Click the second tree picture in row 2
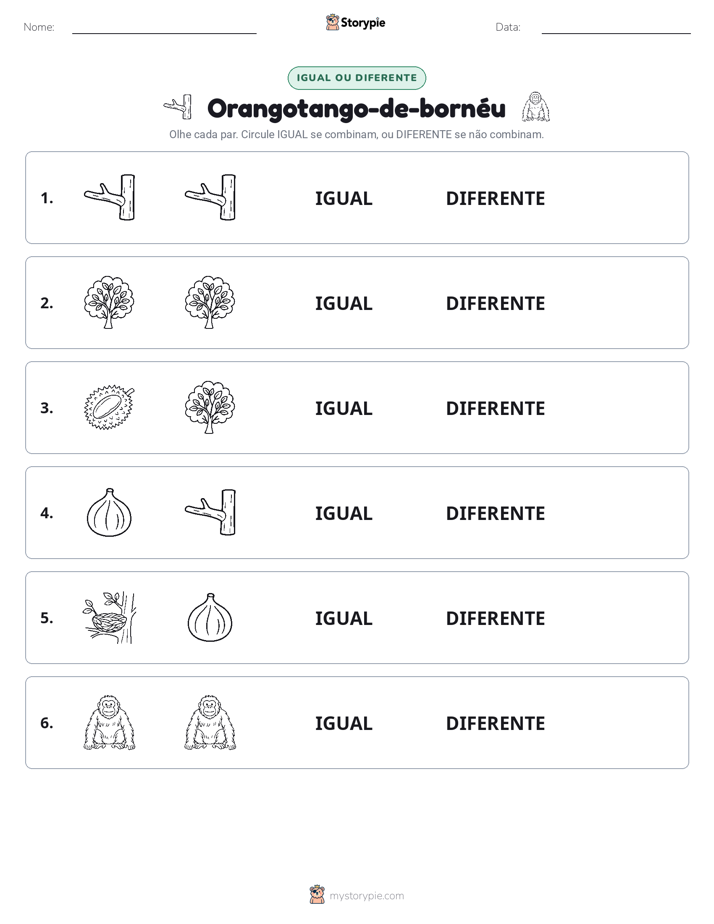This screenshot has width=714, height=924. 210,302
